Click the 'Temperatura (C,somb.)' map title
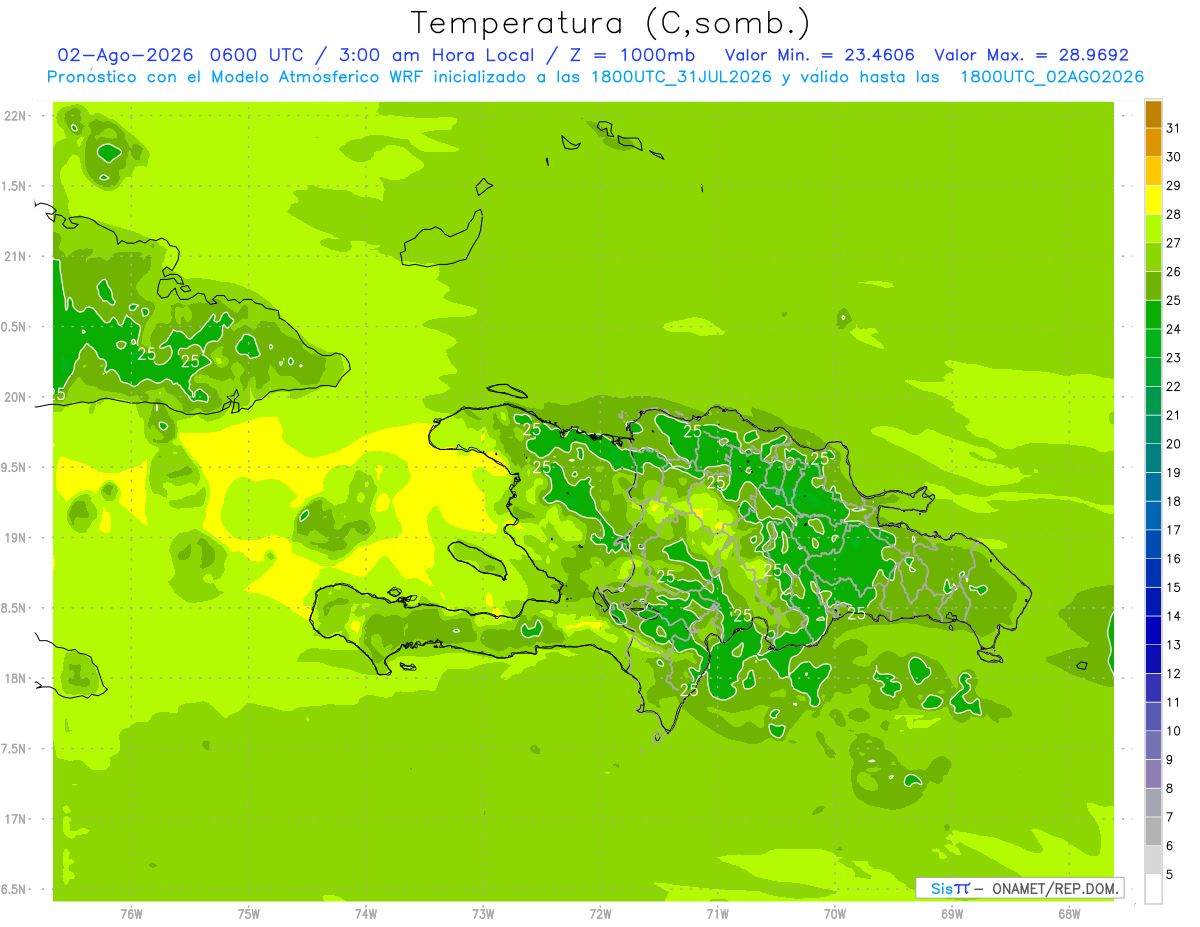The width and height of the screenshot is (1200, 927). [610, 22]
